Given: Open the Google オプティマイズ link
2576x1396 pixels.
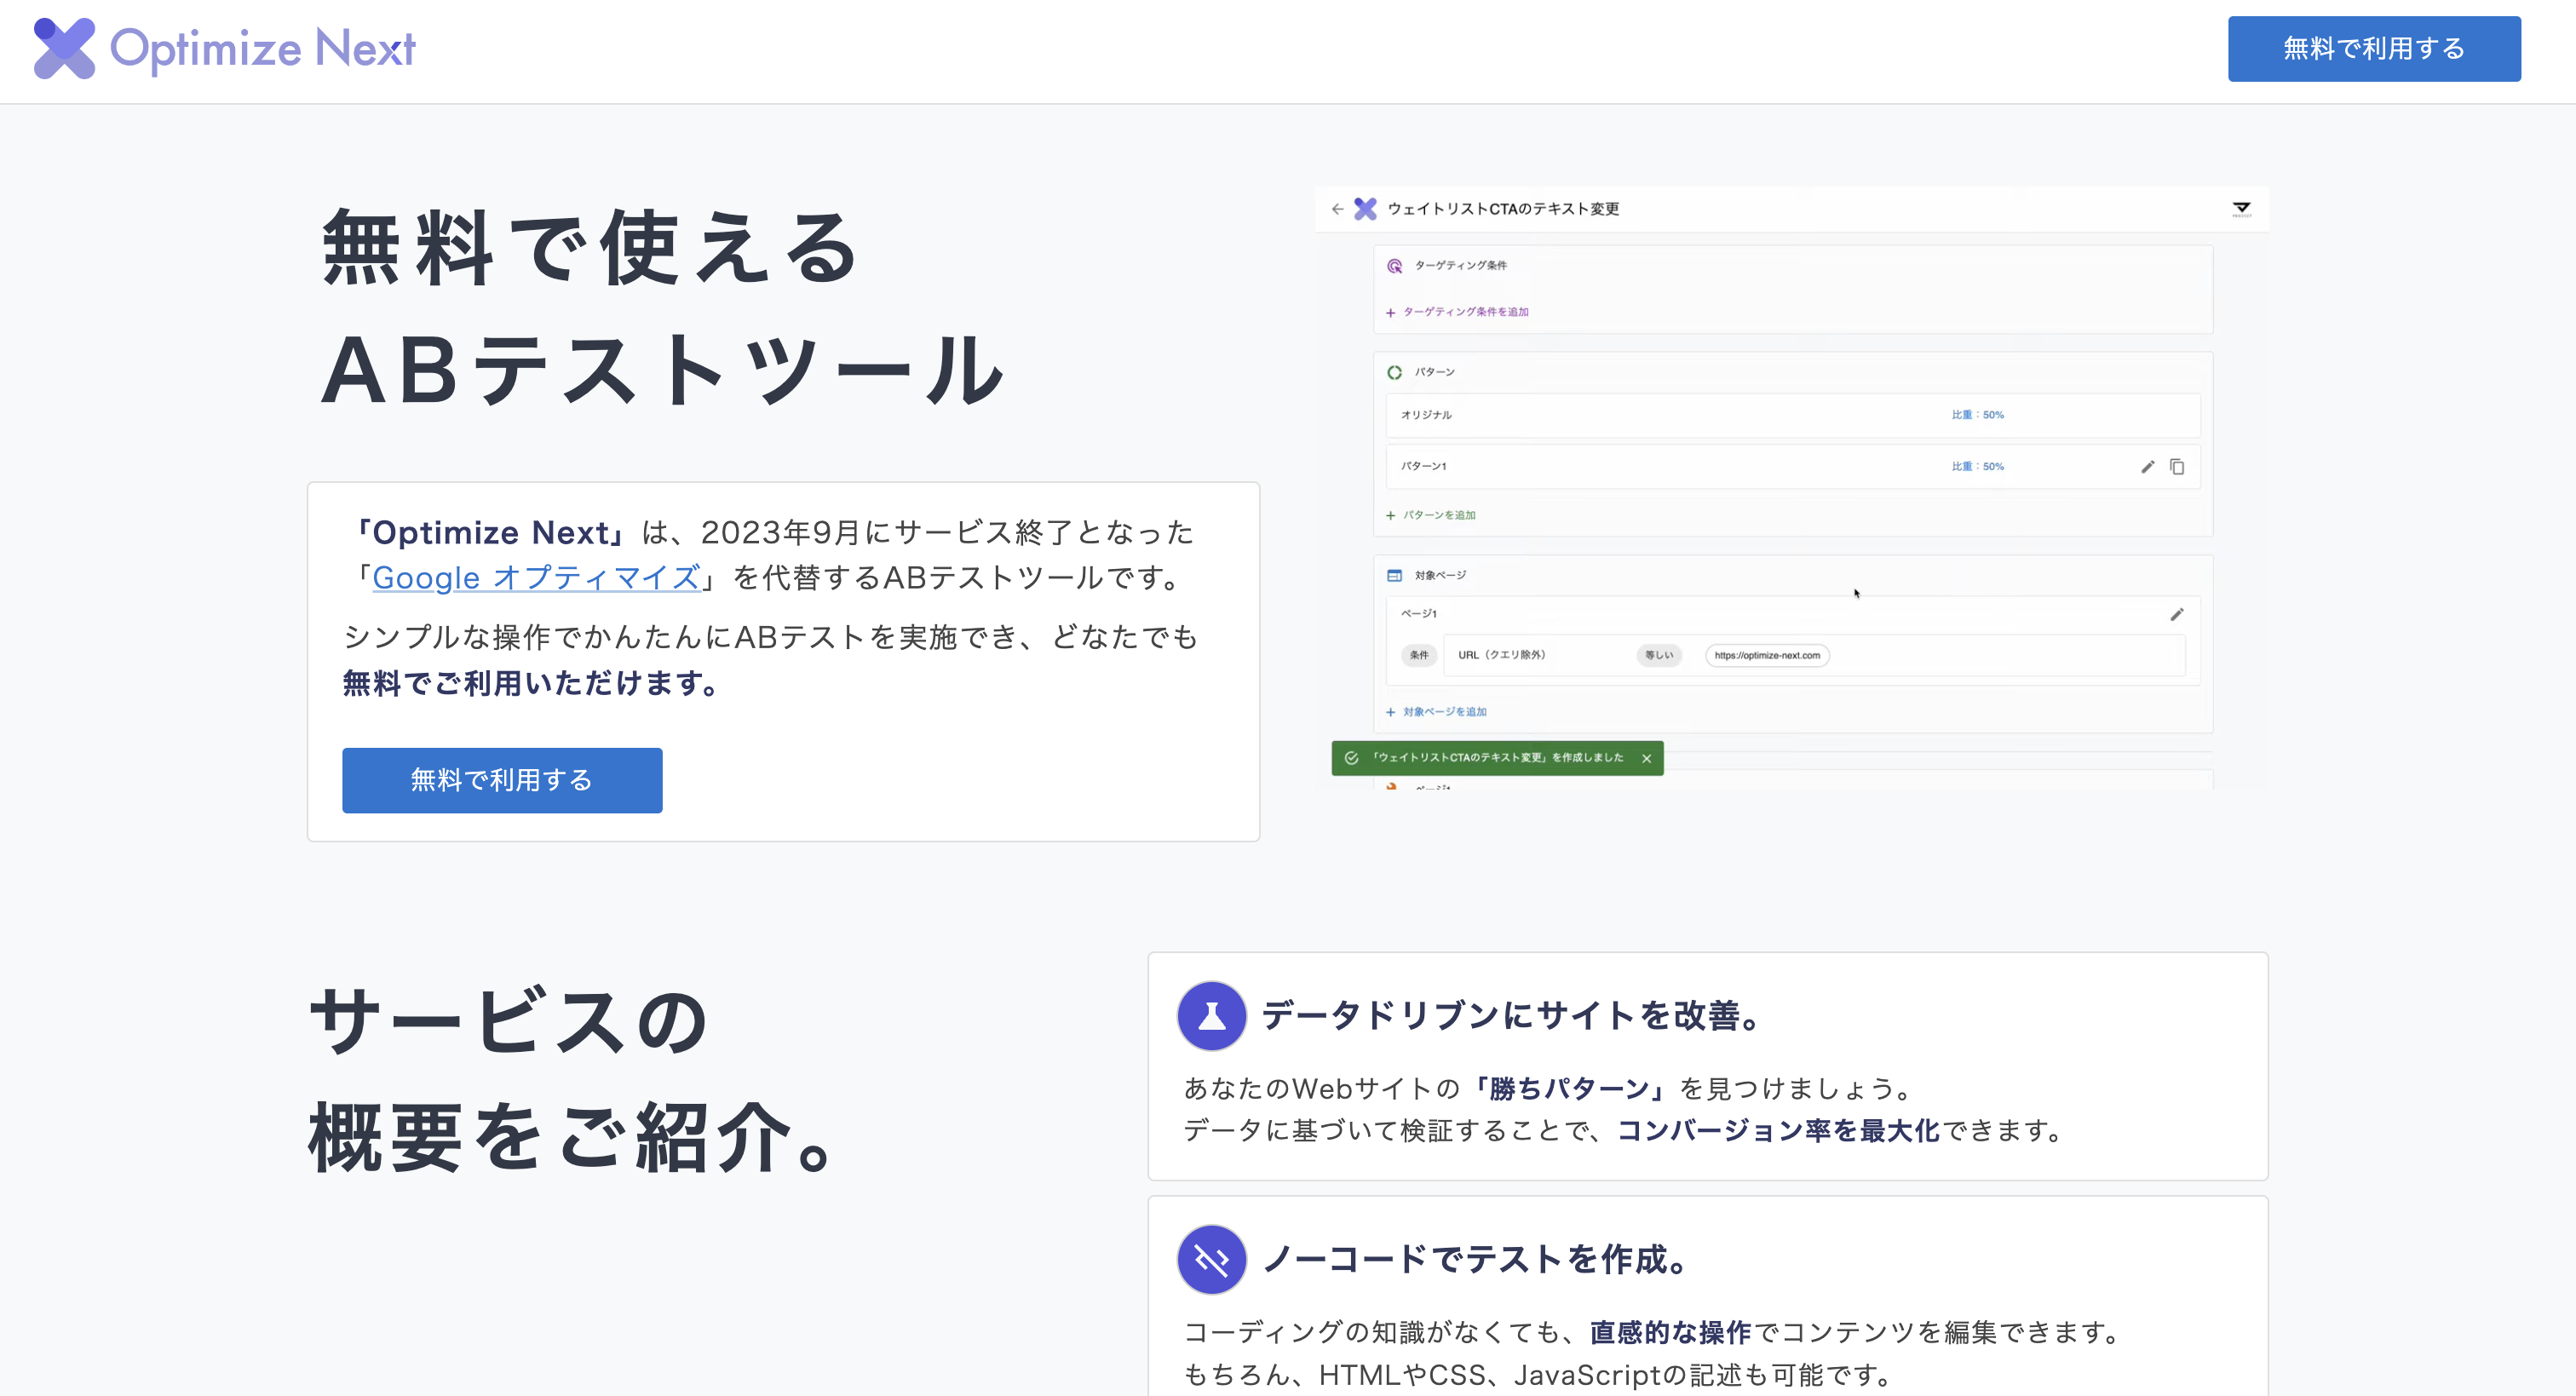Looking at the screenshot, I should tap(536, 577).
